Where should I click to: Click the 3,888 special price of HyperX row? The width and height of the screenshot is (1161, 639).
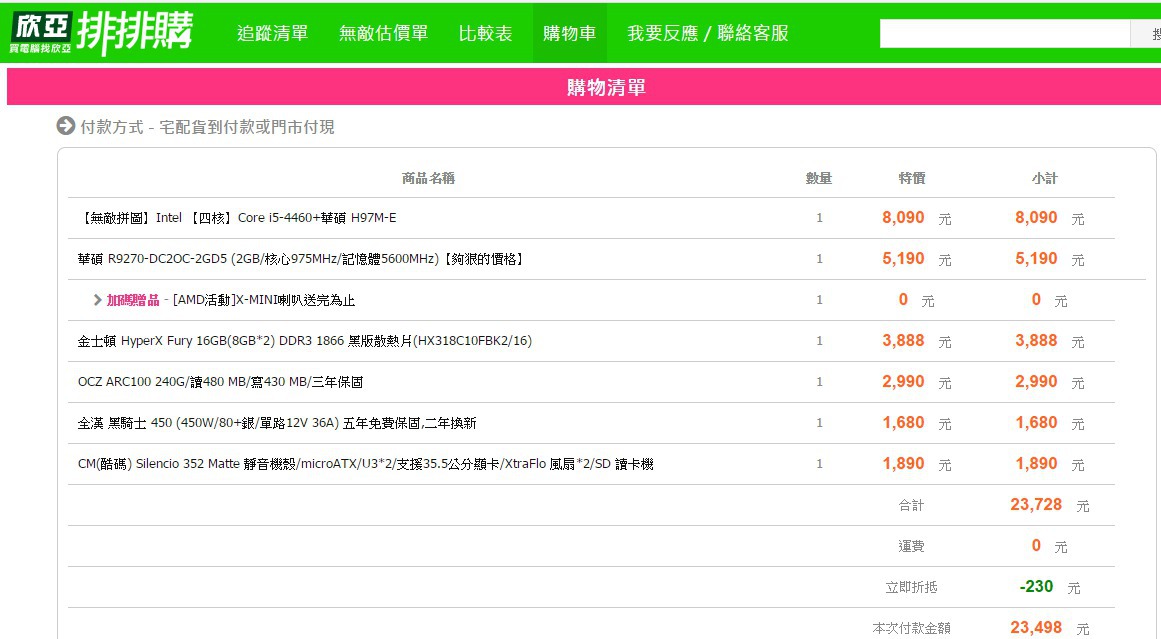(x=903, y=341)
